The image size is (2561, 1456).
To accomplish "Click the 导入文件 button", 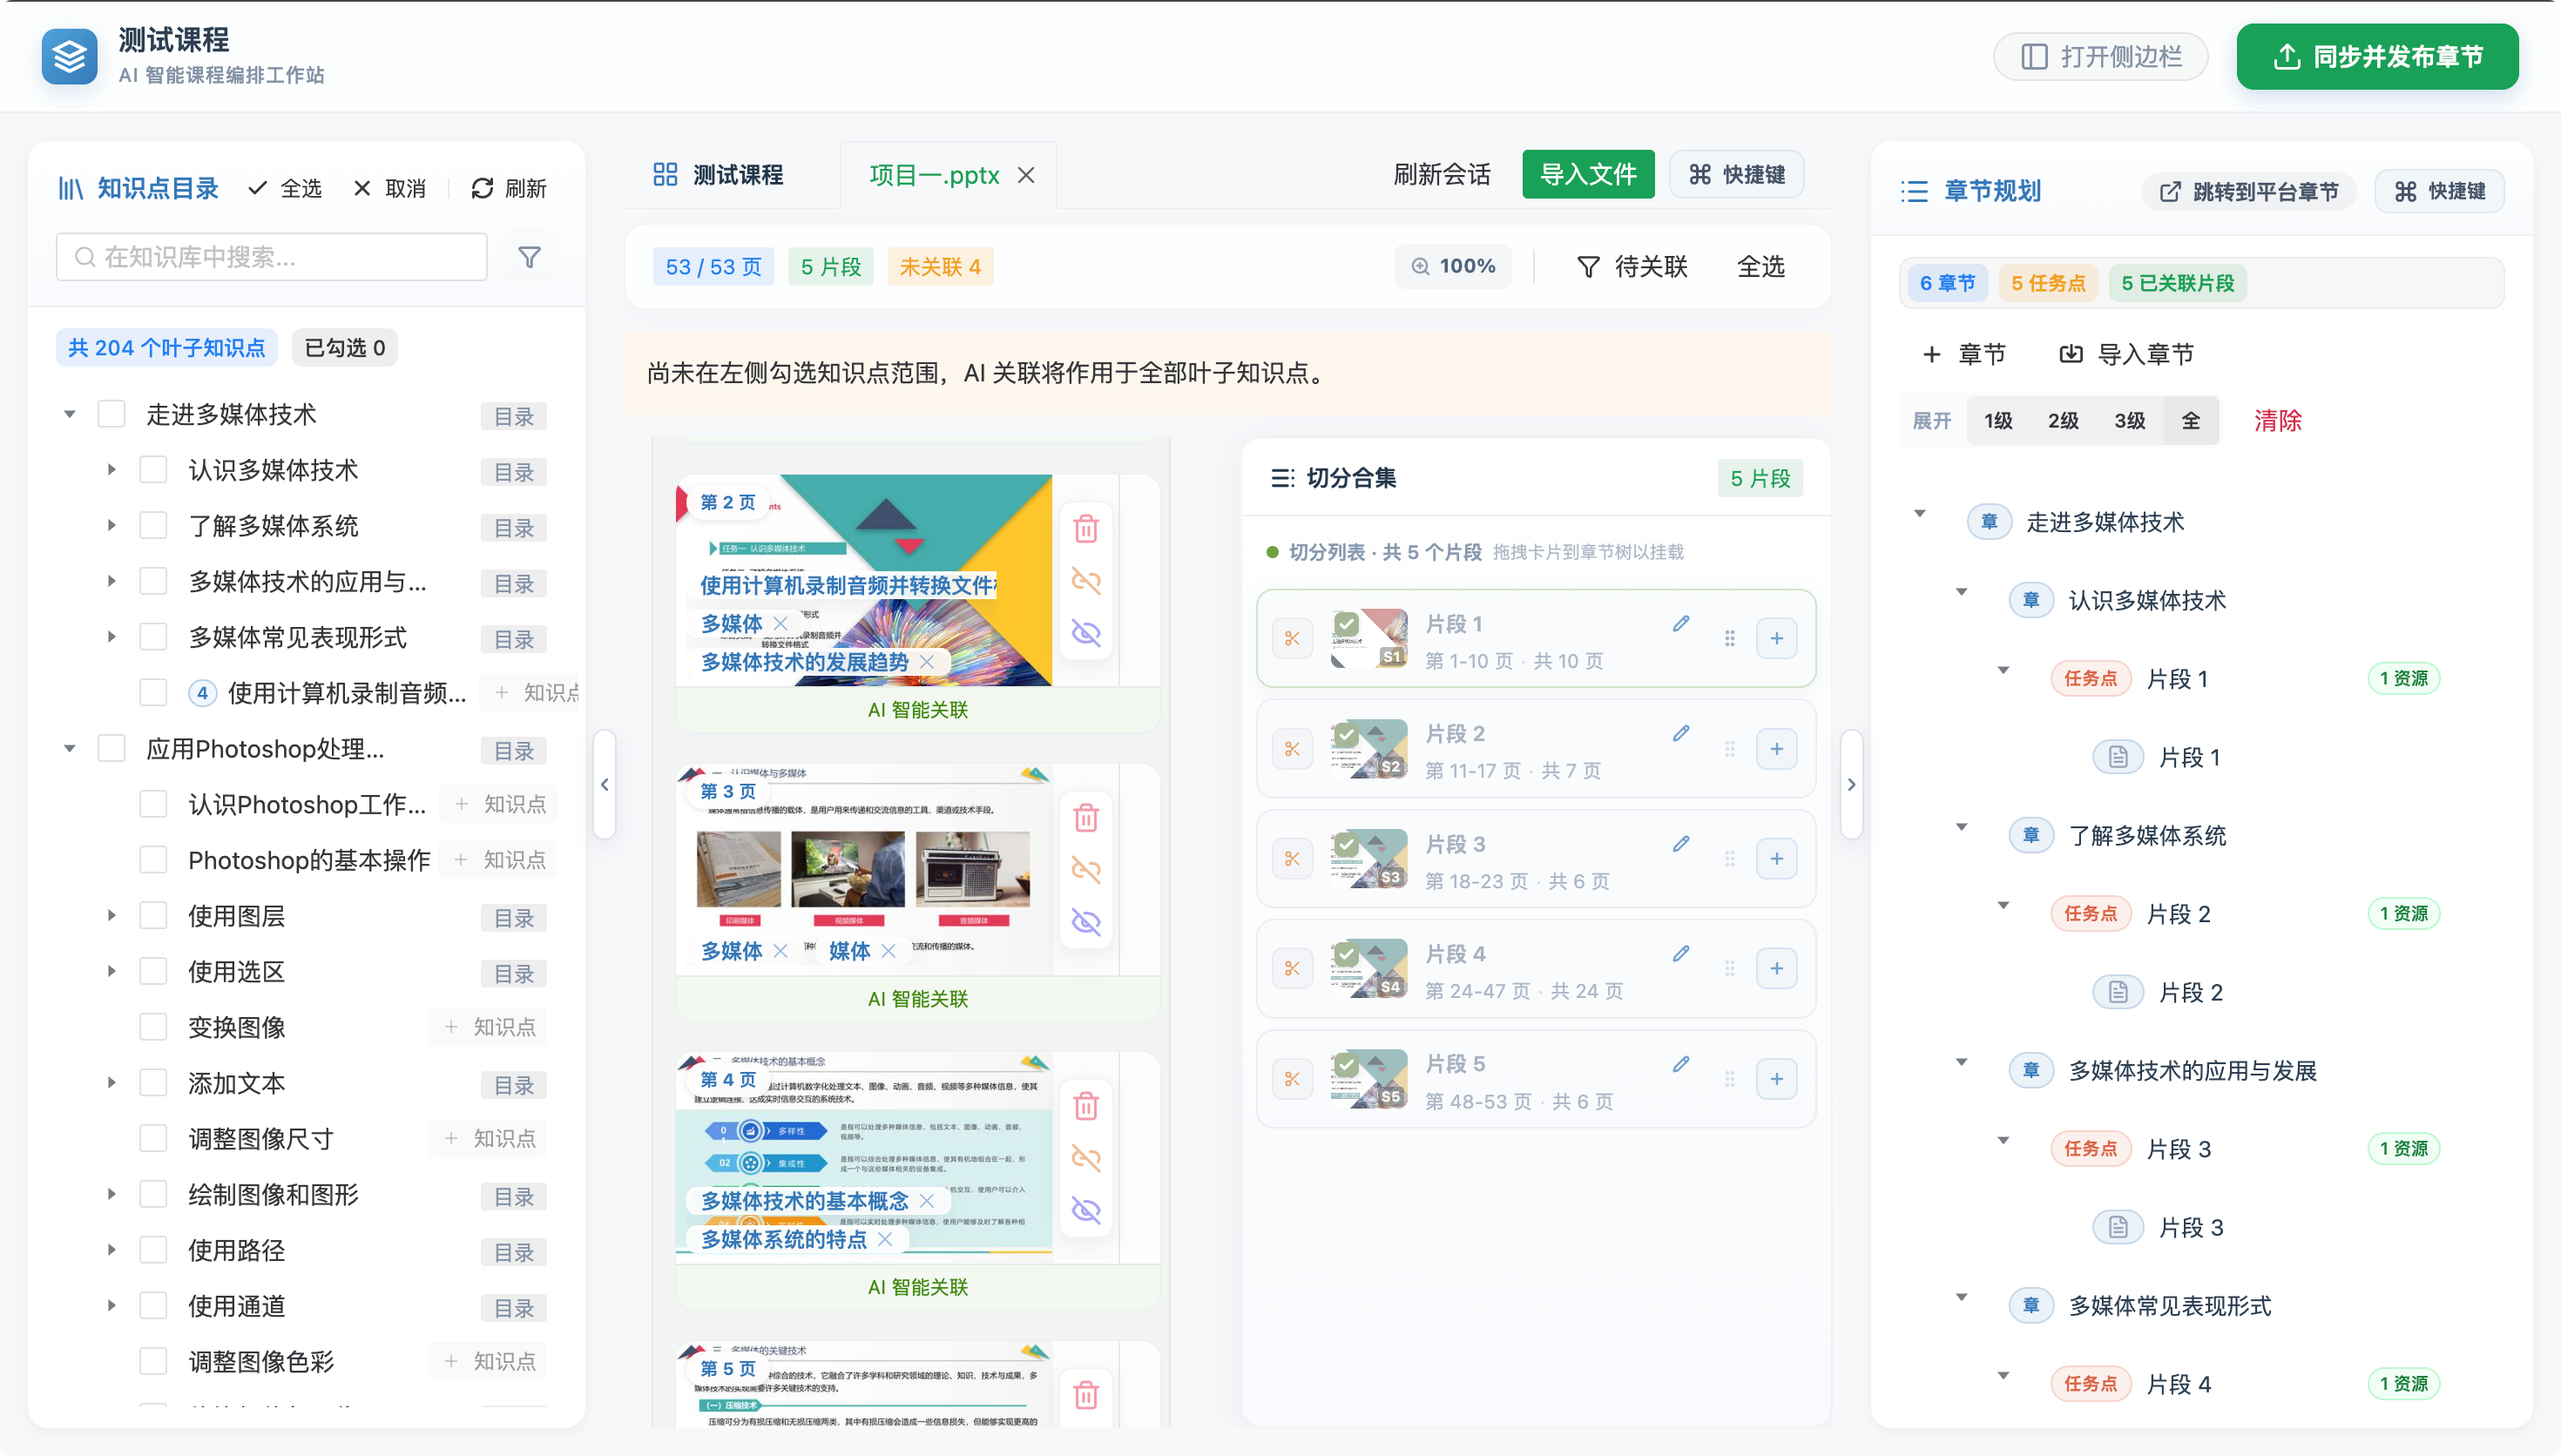I will [1588, 175].
